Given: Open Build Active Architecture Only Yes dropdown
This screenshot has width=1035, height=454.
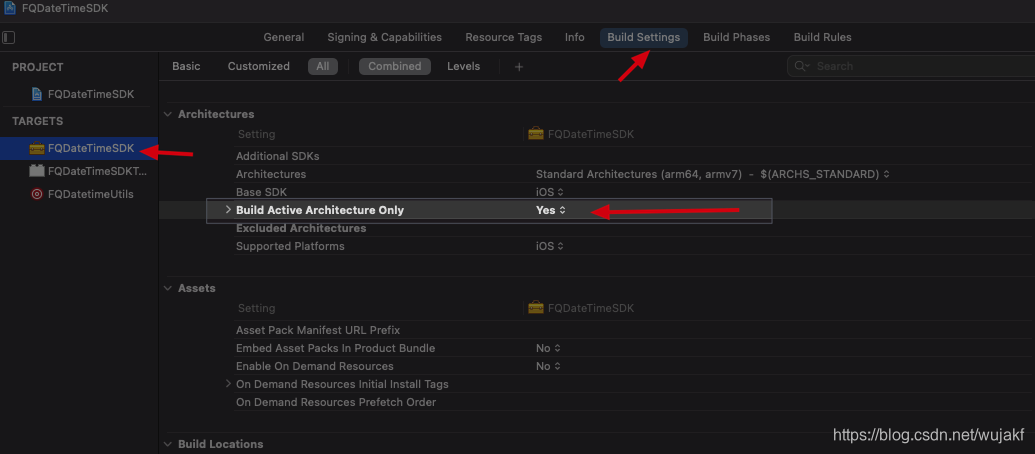Looking at the screenshot, I should click(x=551, y=211).
